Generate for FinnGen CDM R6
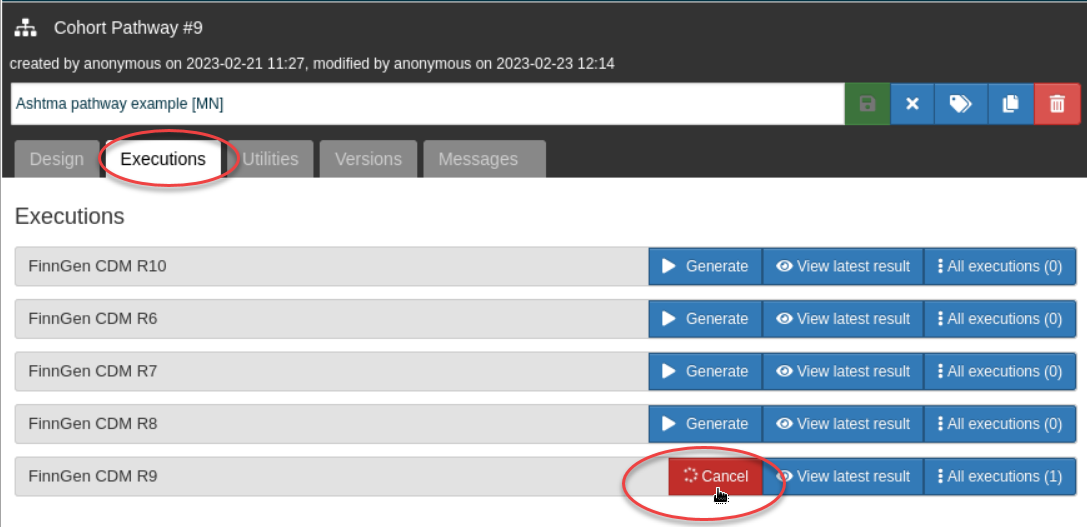The width and height of the screenshot is (1087, 527). click(705, 319)
